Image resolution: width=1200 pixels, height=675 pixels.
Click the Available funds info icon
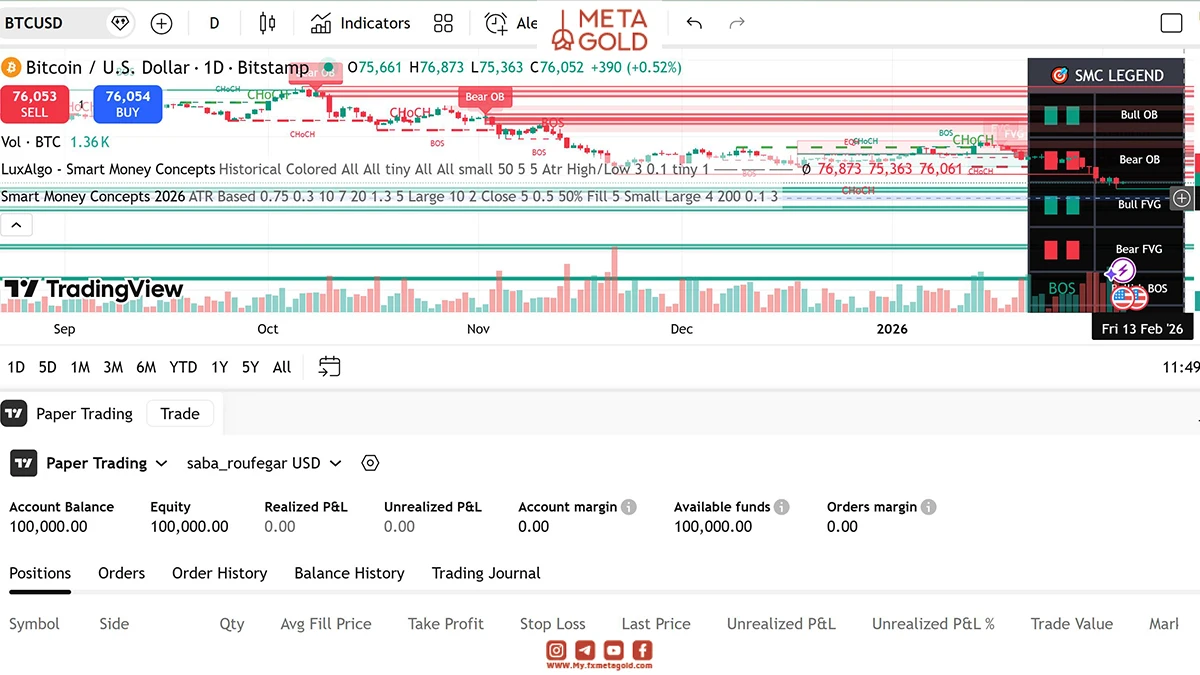782,507
